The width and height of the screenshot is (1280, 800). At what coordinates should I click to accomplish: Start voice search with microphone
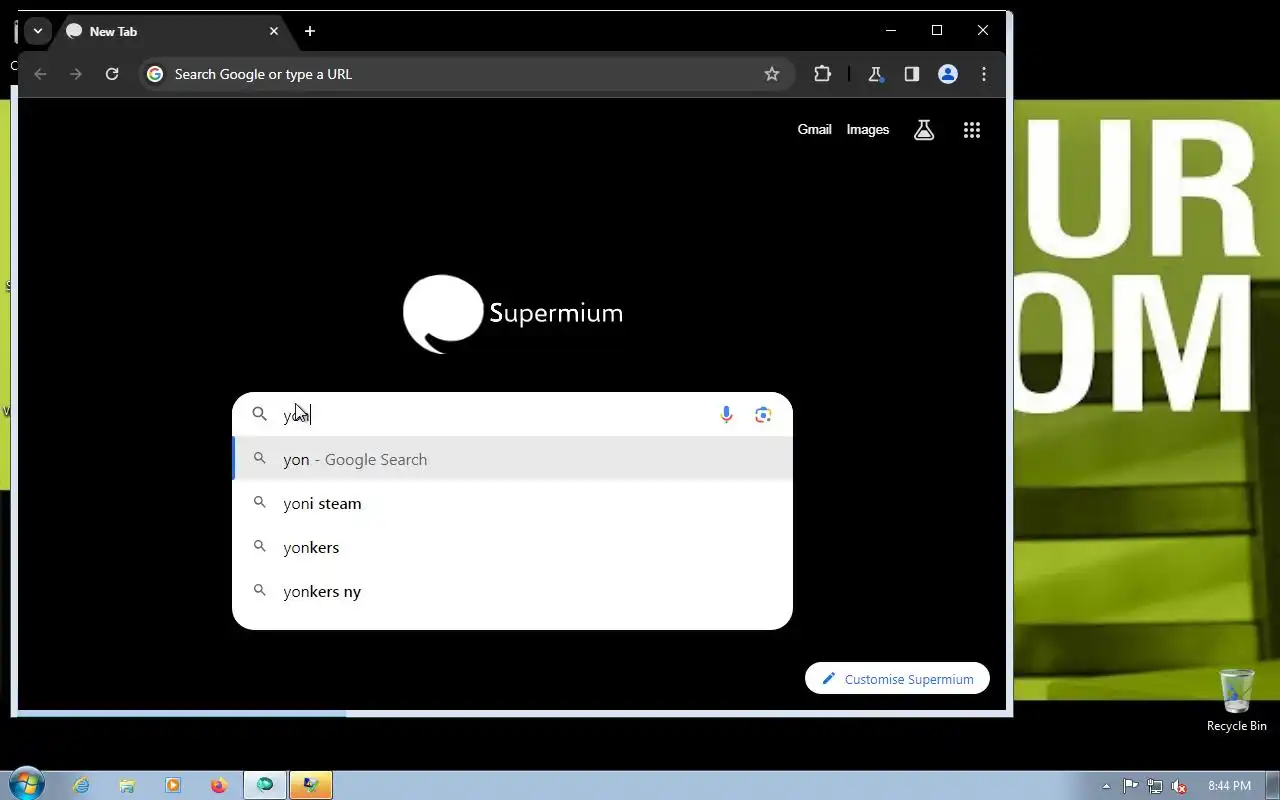(x=727, y=414)
